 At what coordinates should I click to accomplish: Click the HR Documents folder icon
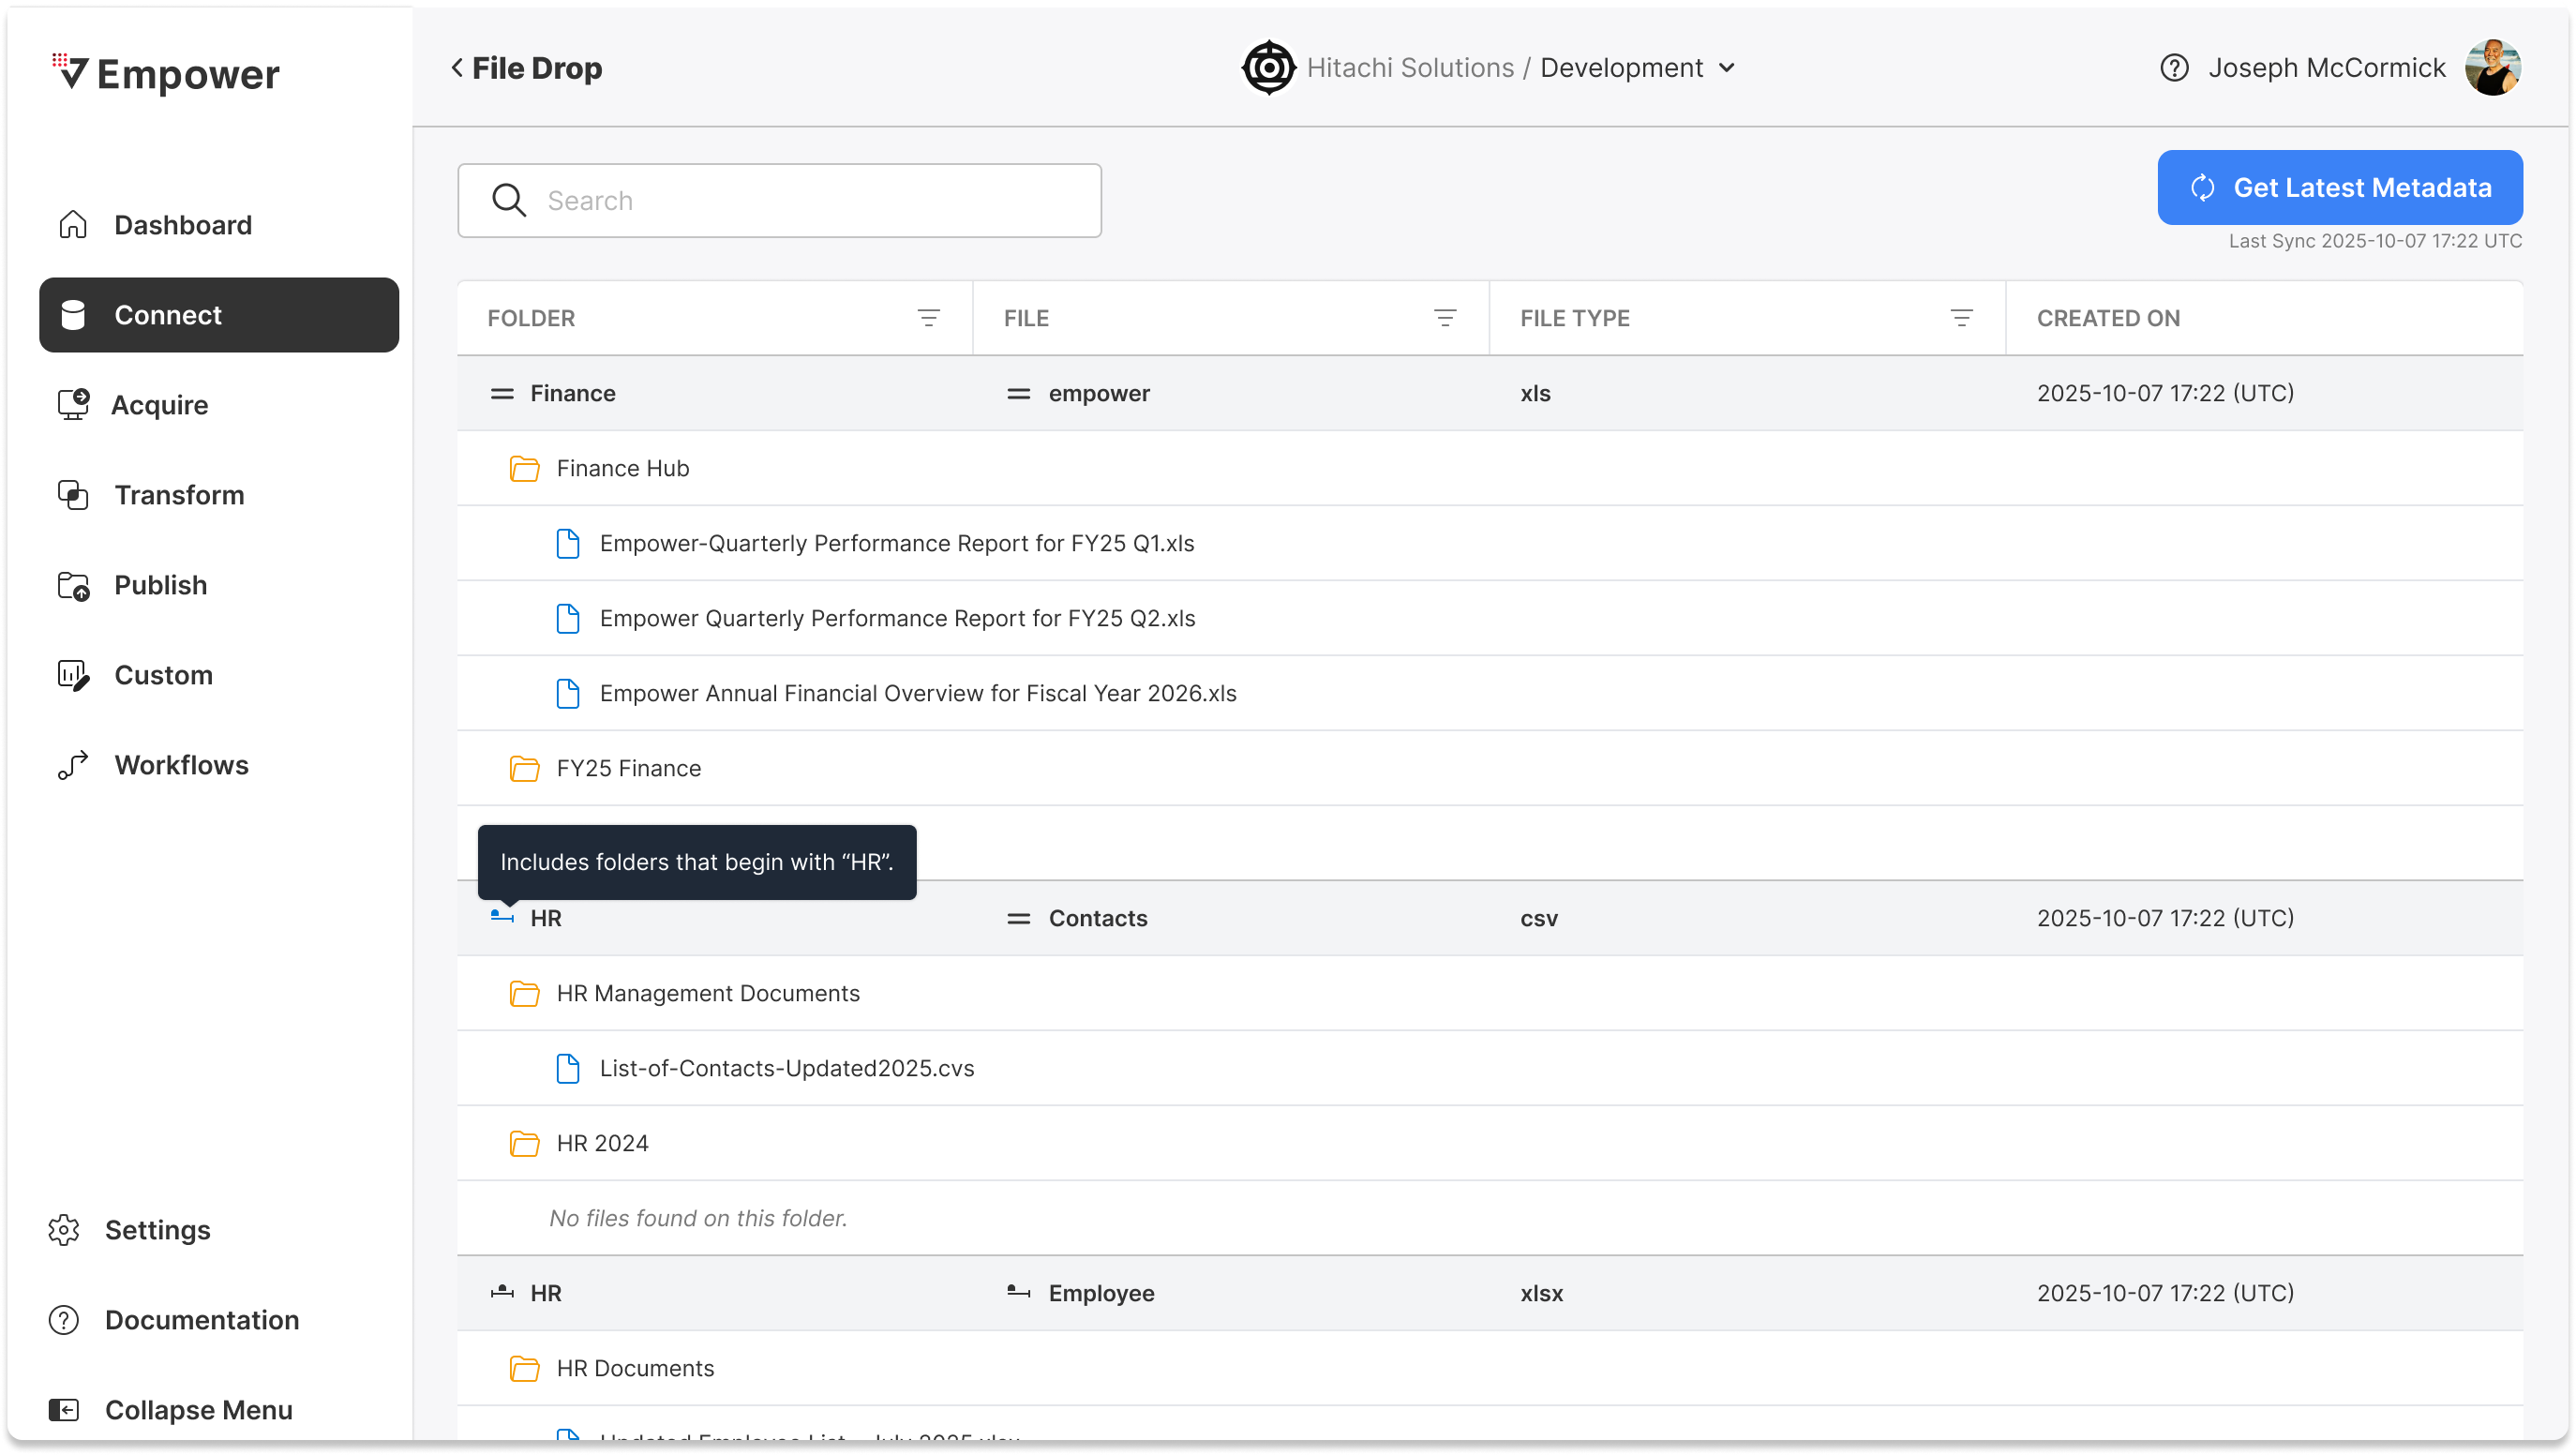(525, 1369)
